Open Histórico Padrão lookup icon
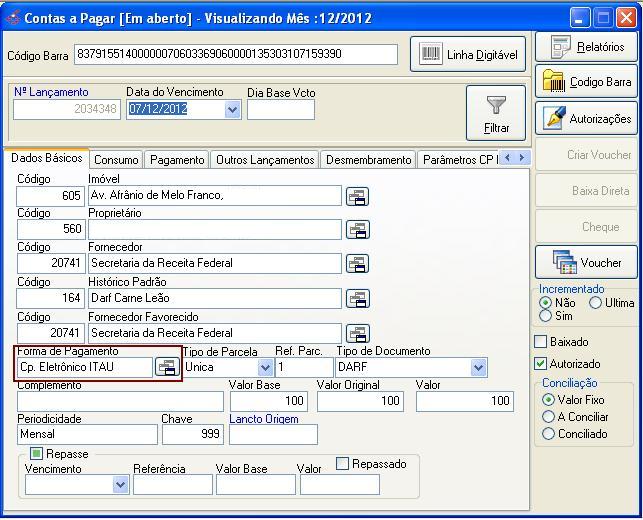This screenshot has height=520, width=643. 357,299
